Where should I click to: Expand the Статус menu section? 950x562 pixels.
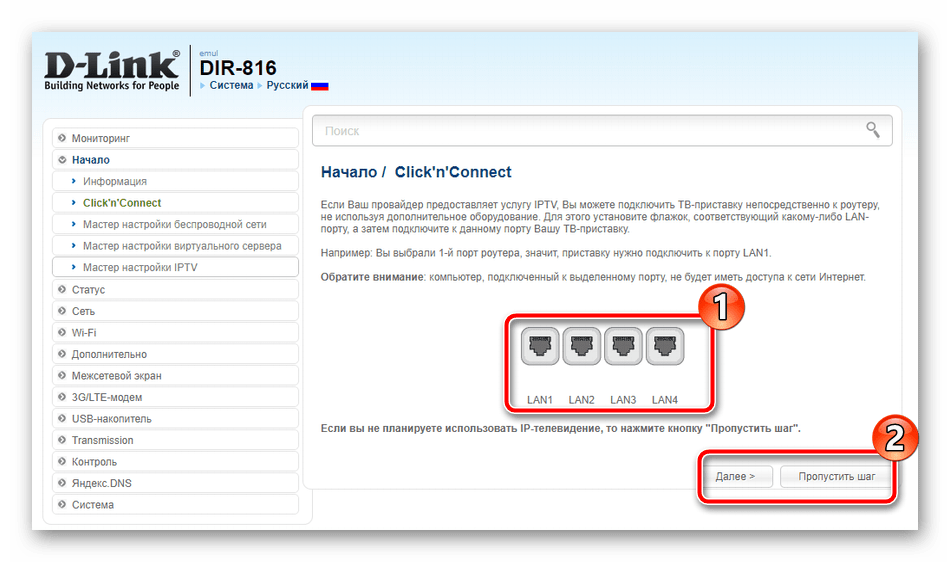click(176, 289)
